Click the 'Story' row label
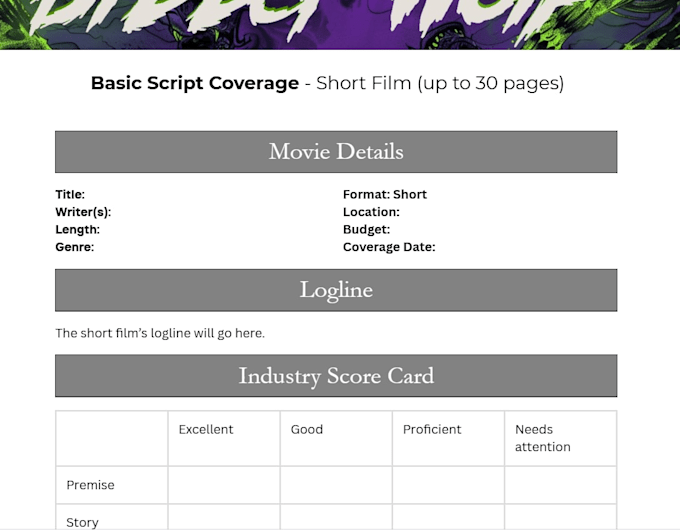Screen dimensions: 680x530 coord(82,522)
